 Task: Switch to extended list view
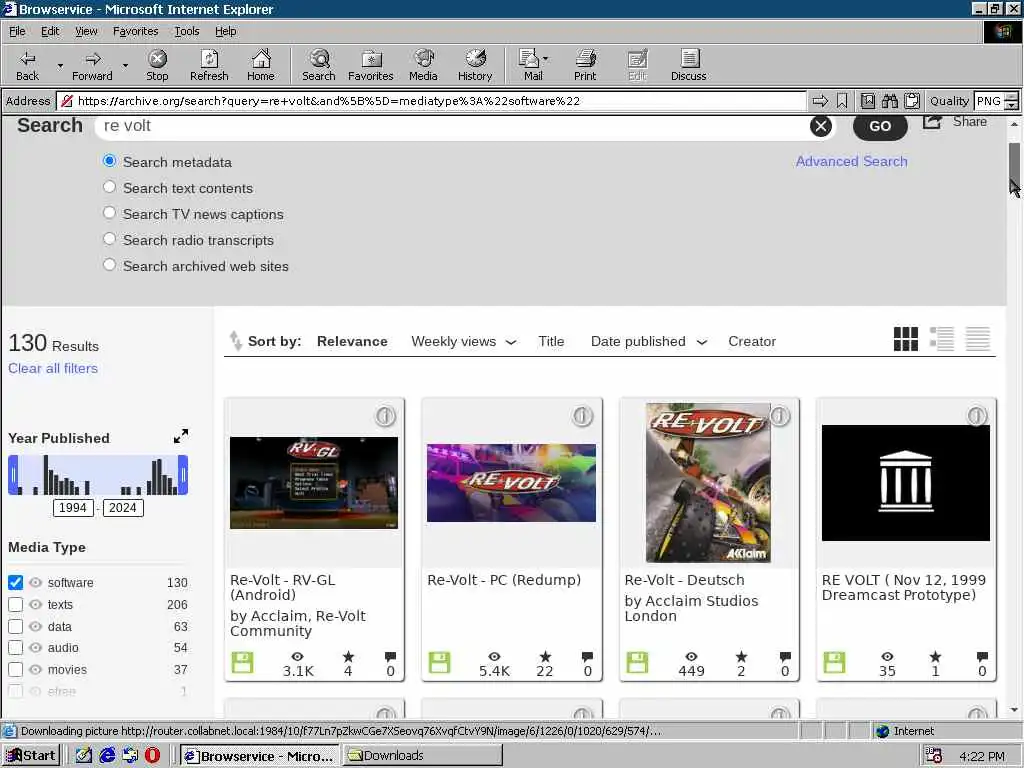point(942,339)
